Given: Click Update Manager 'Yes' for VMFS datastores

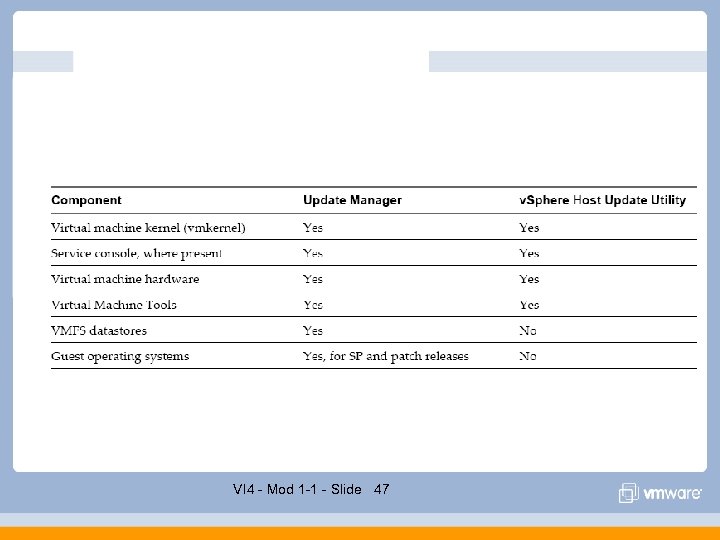Looking at the screenshot, I should pyautogui.click(x=313, y=331).
